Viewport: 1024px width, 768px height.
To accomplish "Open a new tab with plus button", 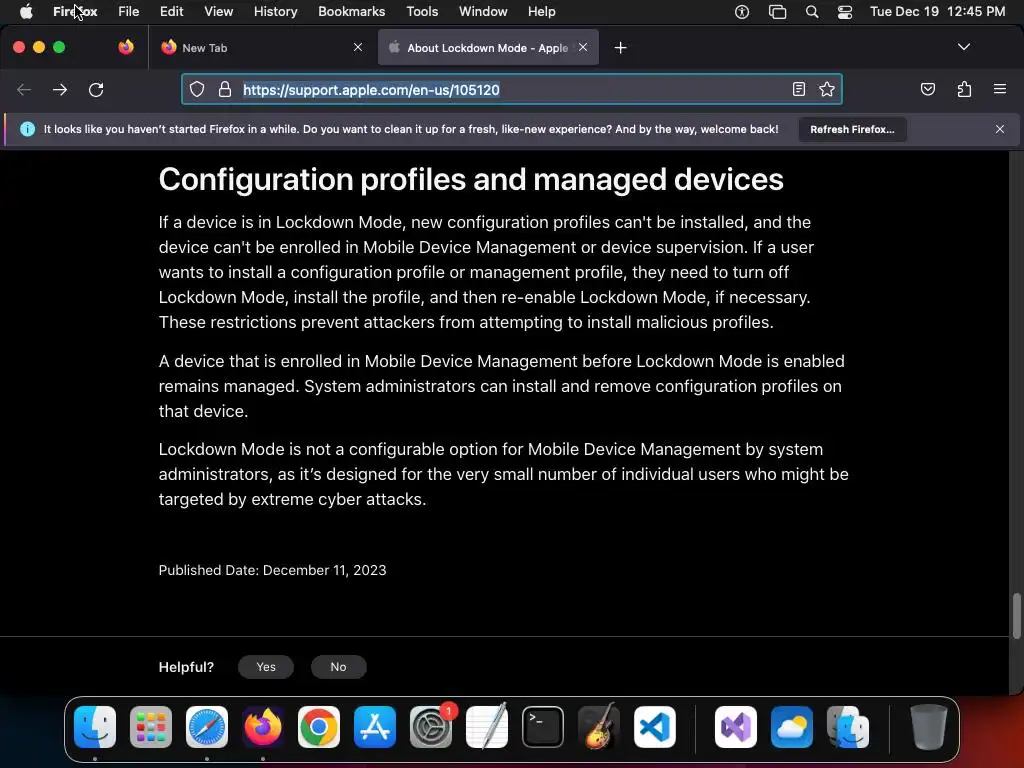I will pos(620,48).
